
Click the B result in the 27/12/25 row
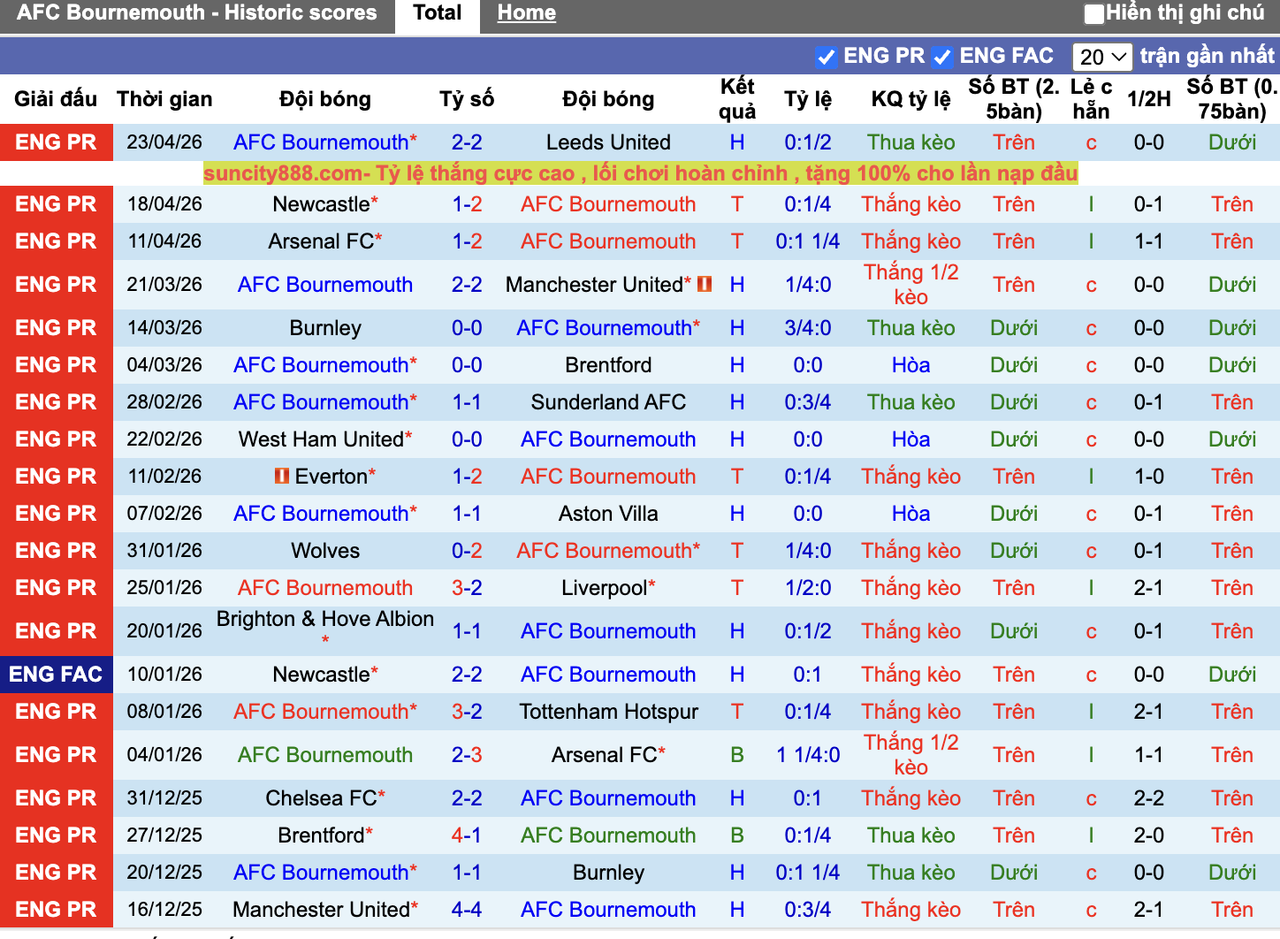tap(737, 835)
